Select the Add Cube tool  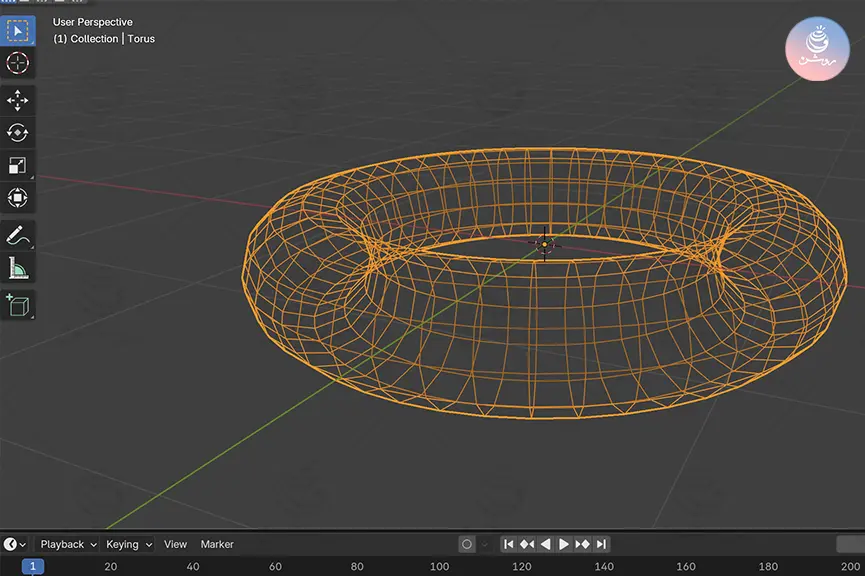click(x=18, y=306)
